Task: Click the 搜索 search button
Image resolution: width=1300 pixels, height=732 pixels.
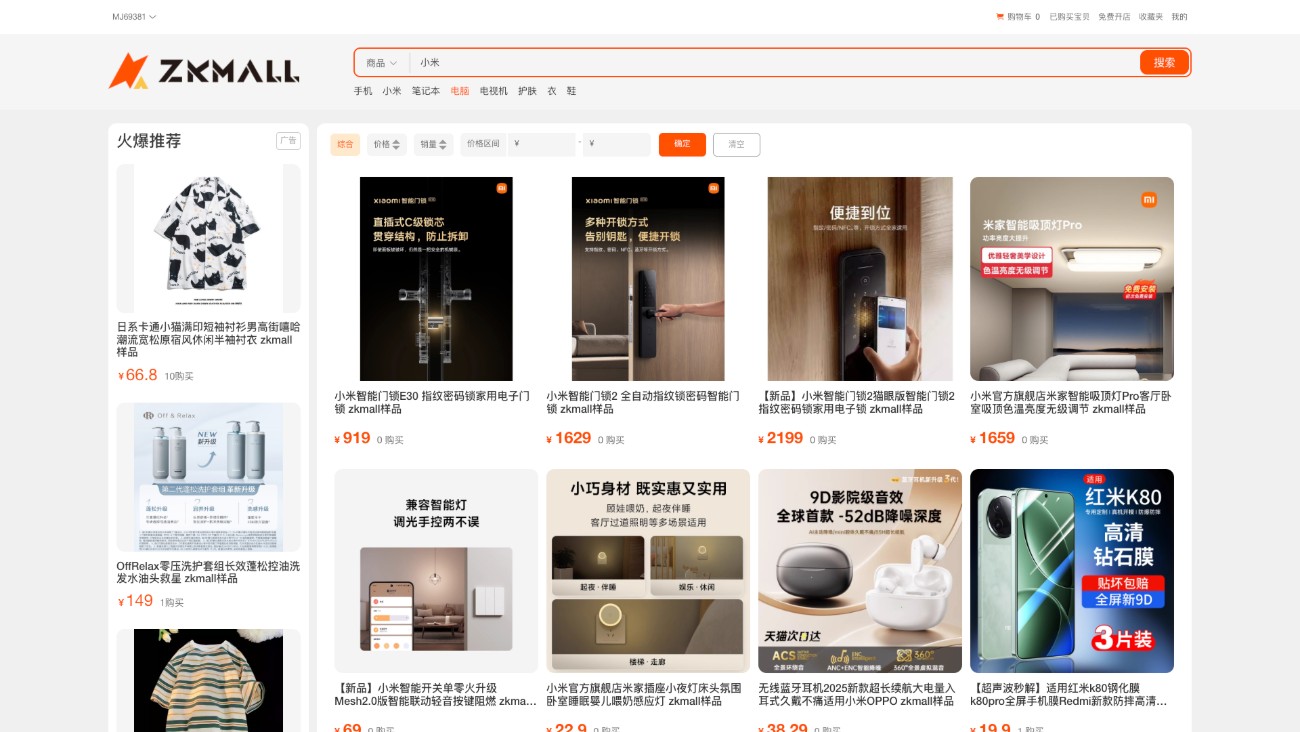Action: coord(1164,62)
